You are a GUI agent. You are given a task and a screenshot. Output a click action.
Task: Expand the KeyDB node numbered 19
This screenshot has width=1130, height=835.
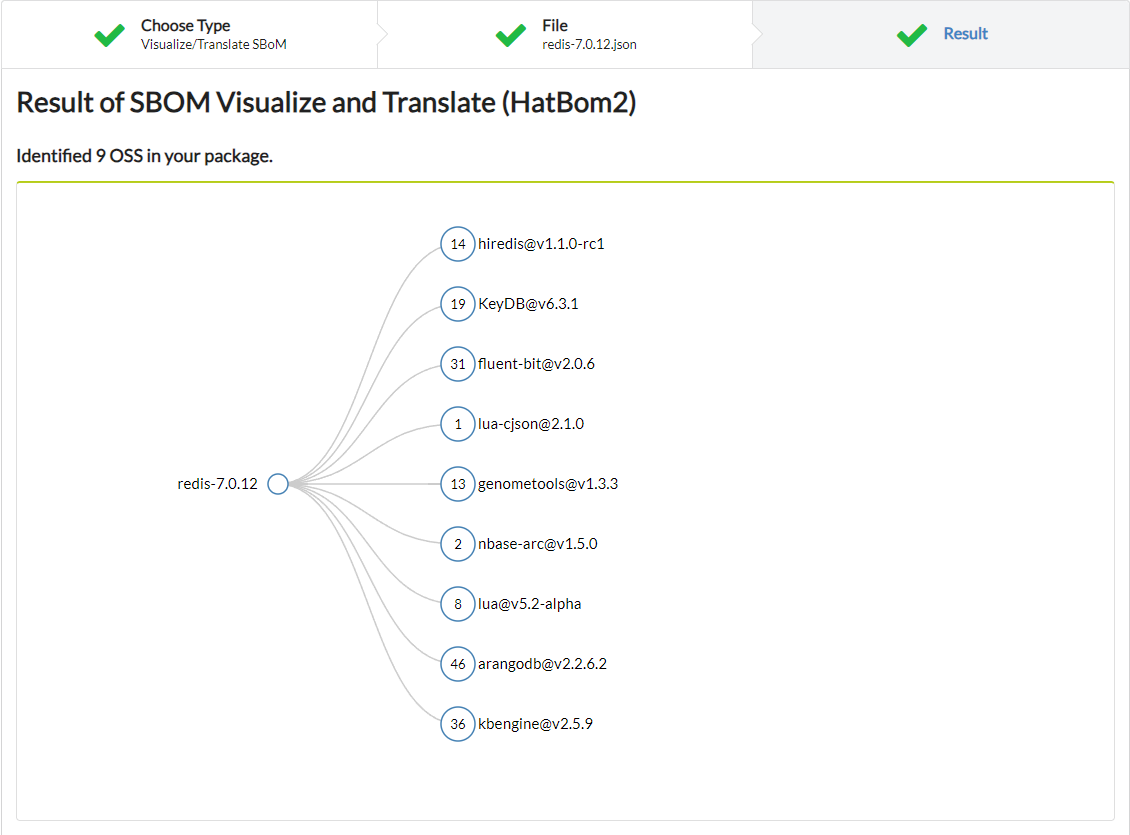458,304
